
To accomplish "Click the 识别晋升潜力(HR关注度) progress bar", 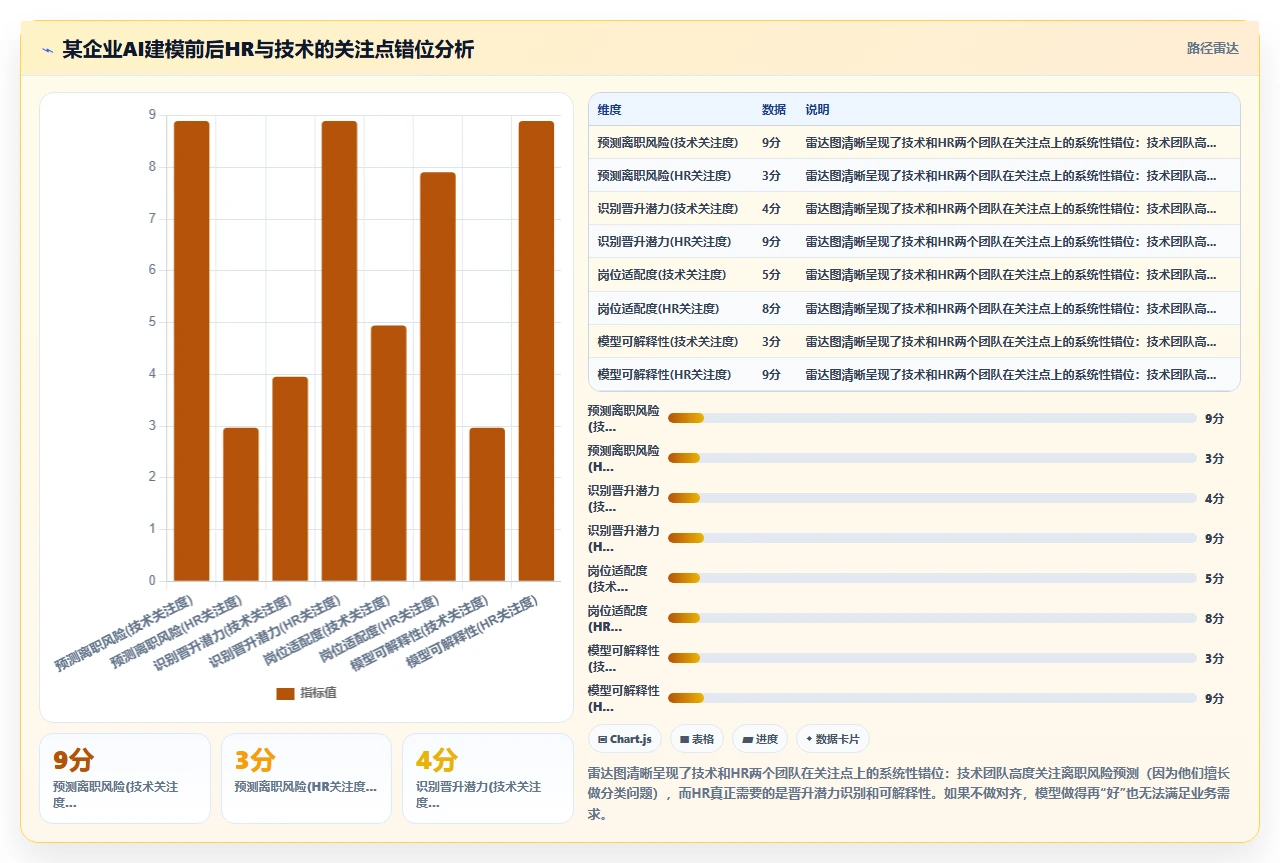I will (932, 538).
